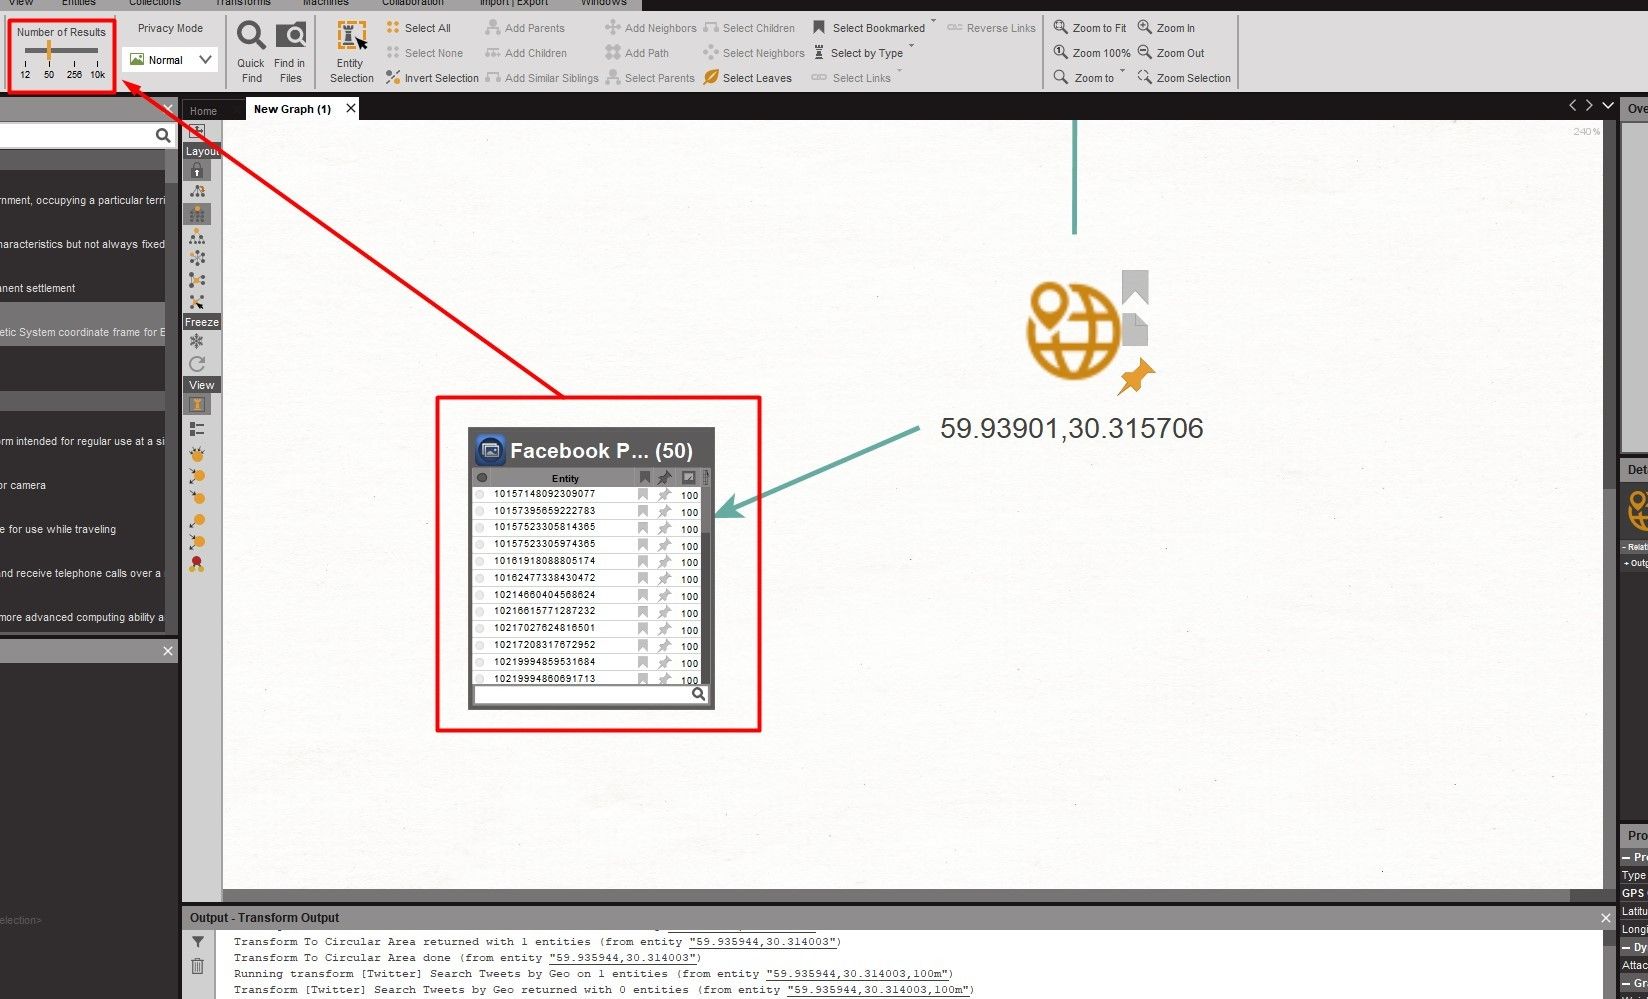Screen dimensions: 1648x999
Task: Click Select None in the ribbon
Action: pyautogui.click(x=424, y=53)
